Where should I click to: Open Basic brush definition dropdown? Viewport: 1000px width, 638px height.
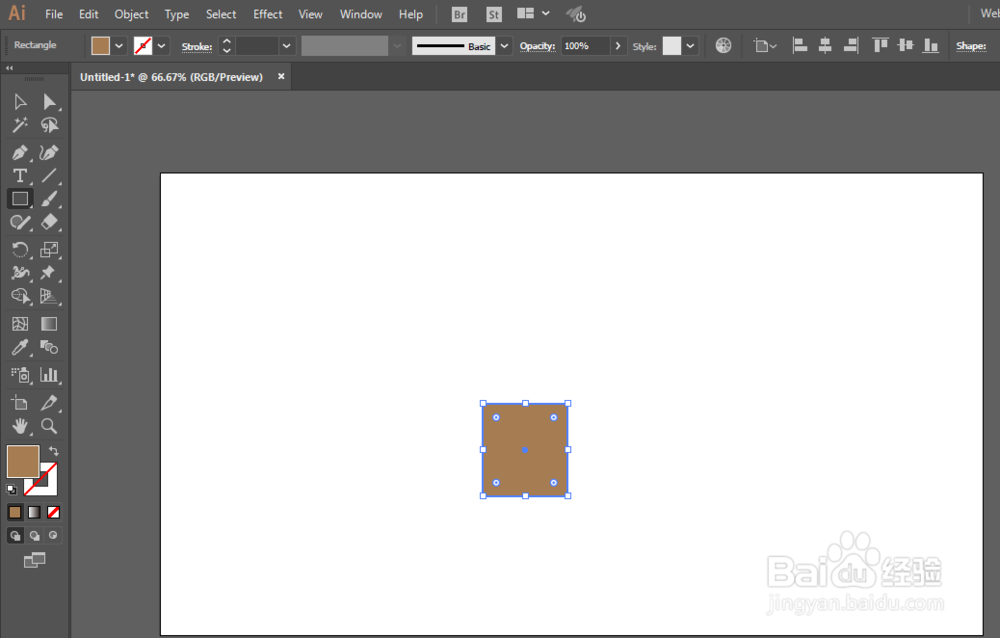coord(504,46)
